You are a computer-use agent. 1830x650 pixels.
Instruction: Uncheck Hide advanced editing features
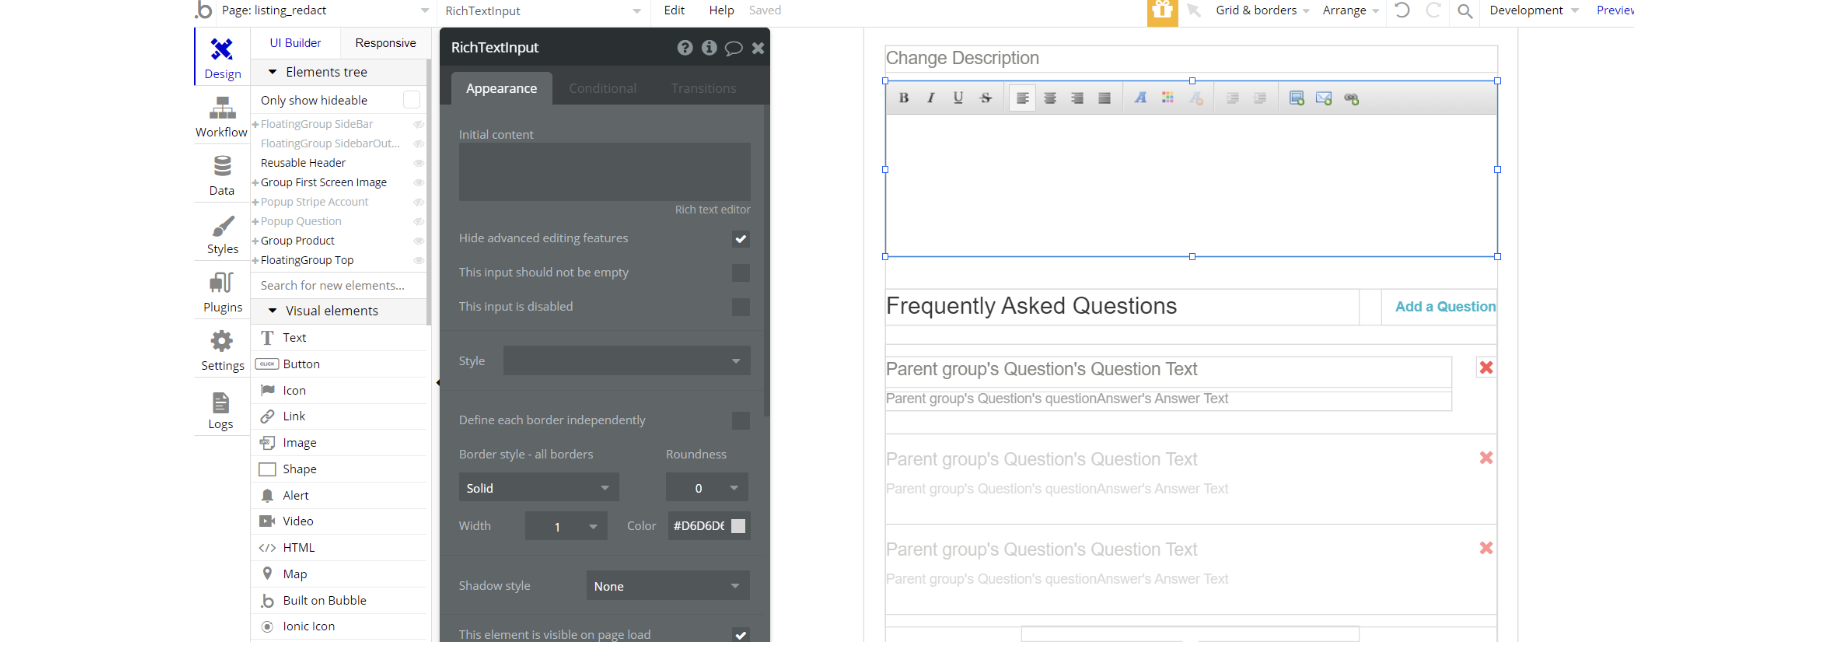coord(740,239)
